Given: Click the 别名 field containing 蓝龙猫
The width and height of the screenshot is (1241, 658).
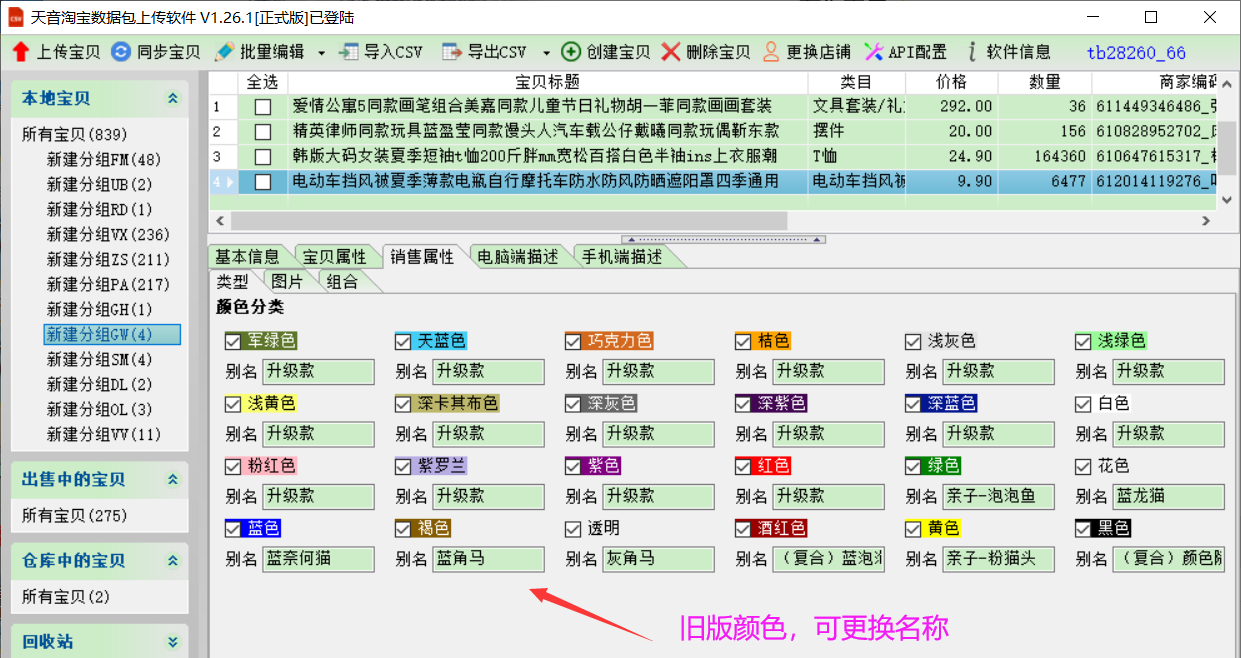Looking at the screenshot, I should [x=1168, y=497].
